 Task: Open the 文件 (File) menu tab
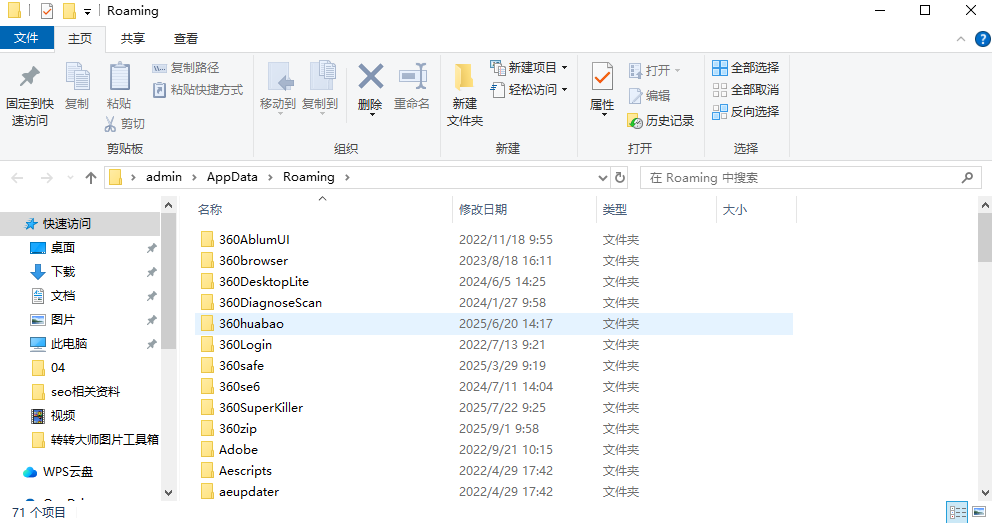pos(26,38)
